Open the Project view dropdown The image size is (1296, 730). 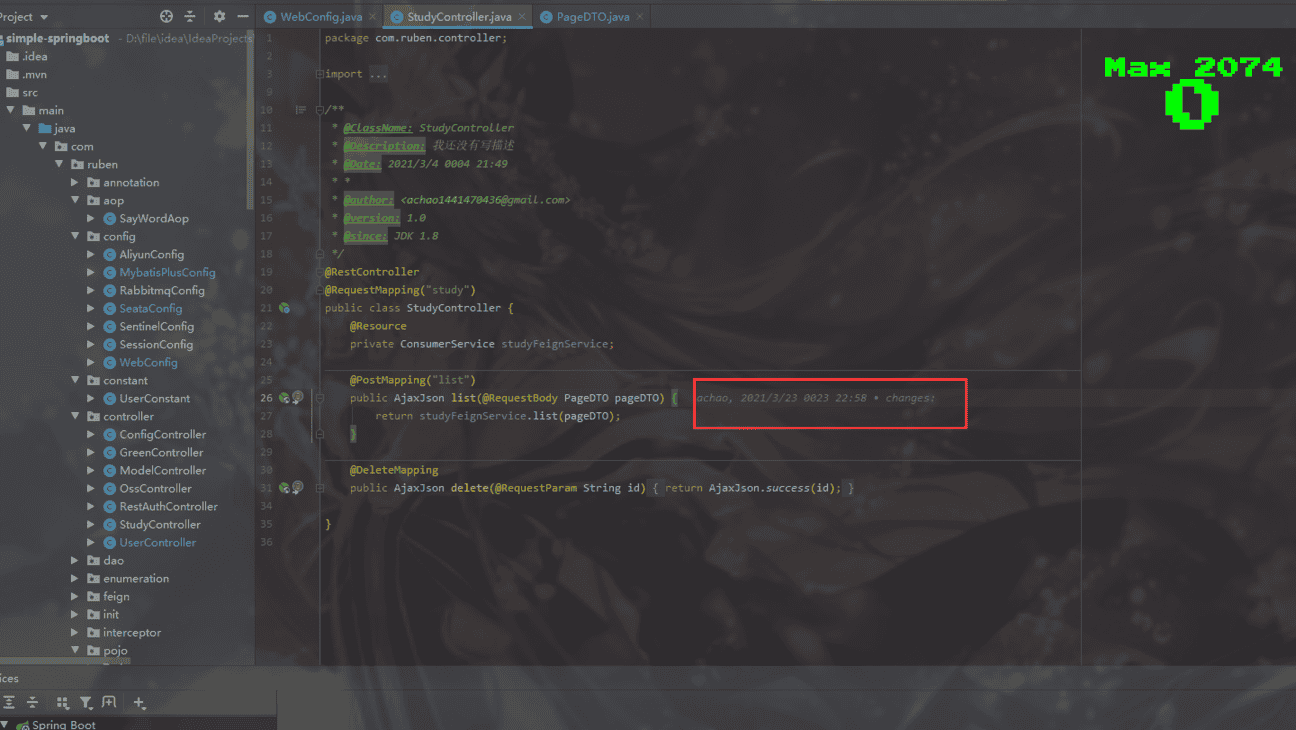44,17
